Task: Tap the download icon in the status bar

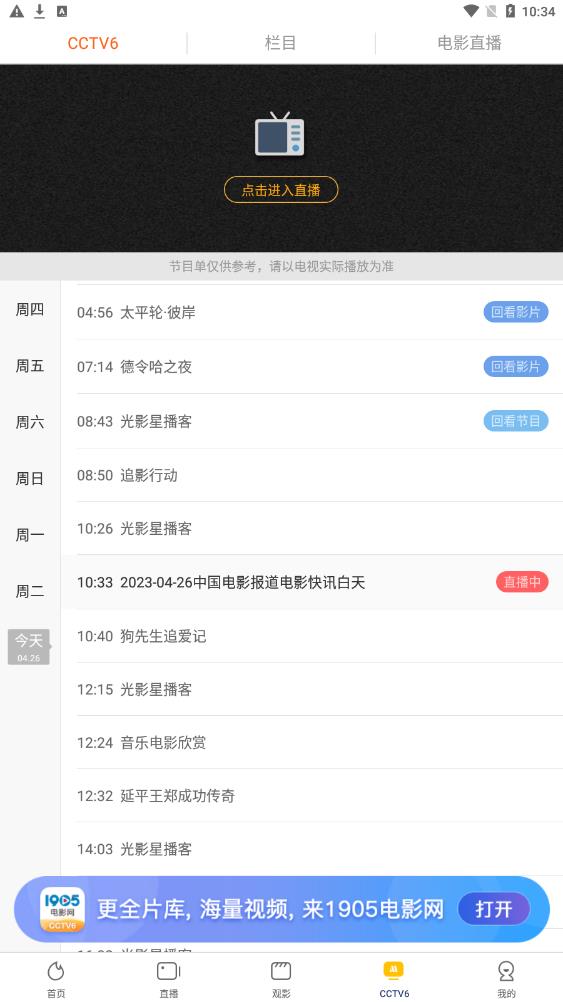Action: coord(40,11)
